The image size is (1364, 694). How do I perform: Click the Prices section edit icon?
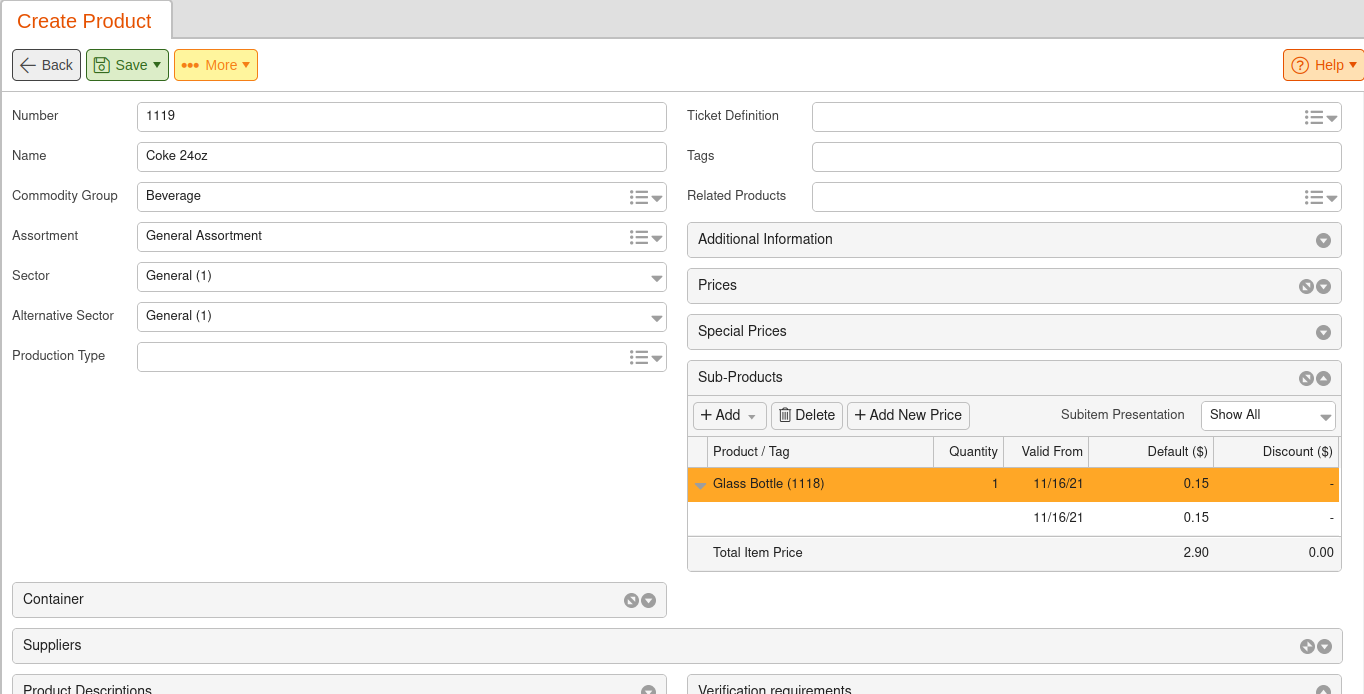click(1306, 286)
